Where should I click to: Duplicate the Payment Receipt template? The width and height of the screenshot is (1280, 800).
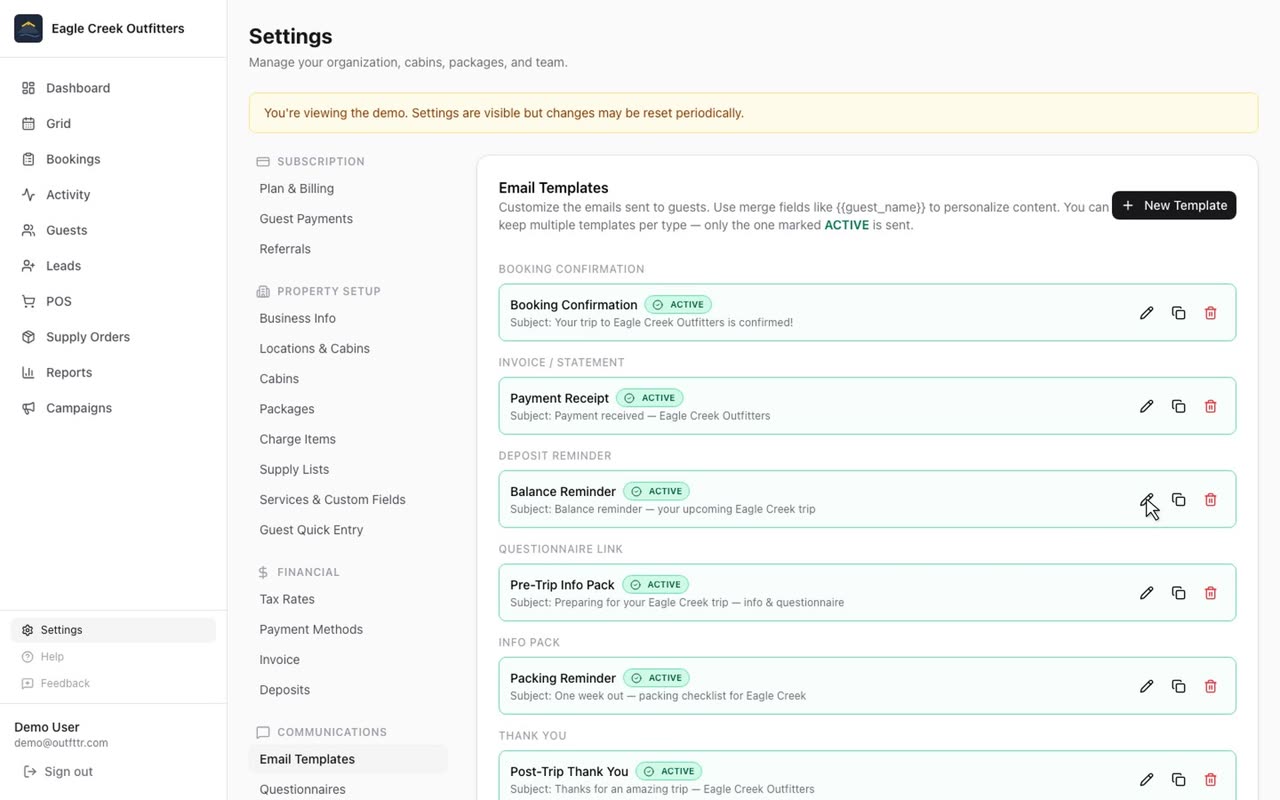(1179, 406)
